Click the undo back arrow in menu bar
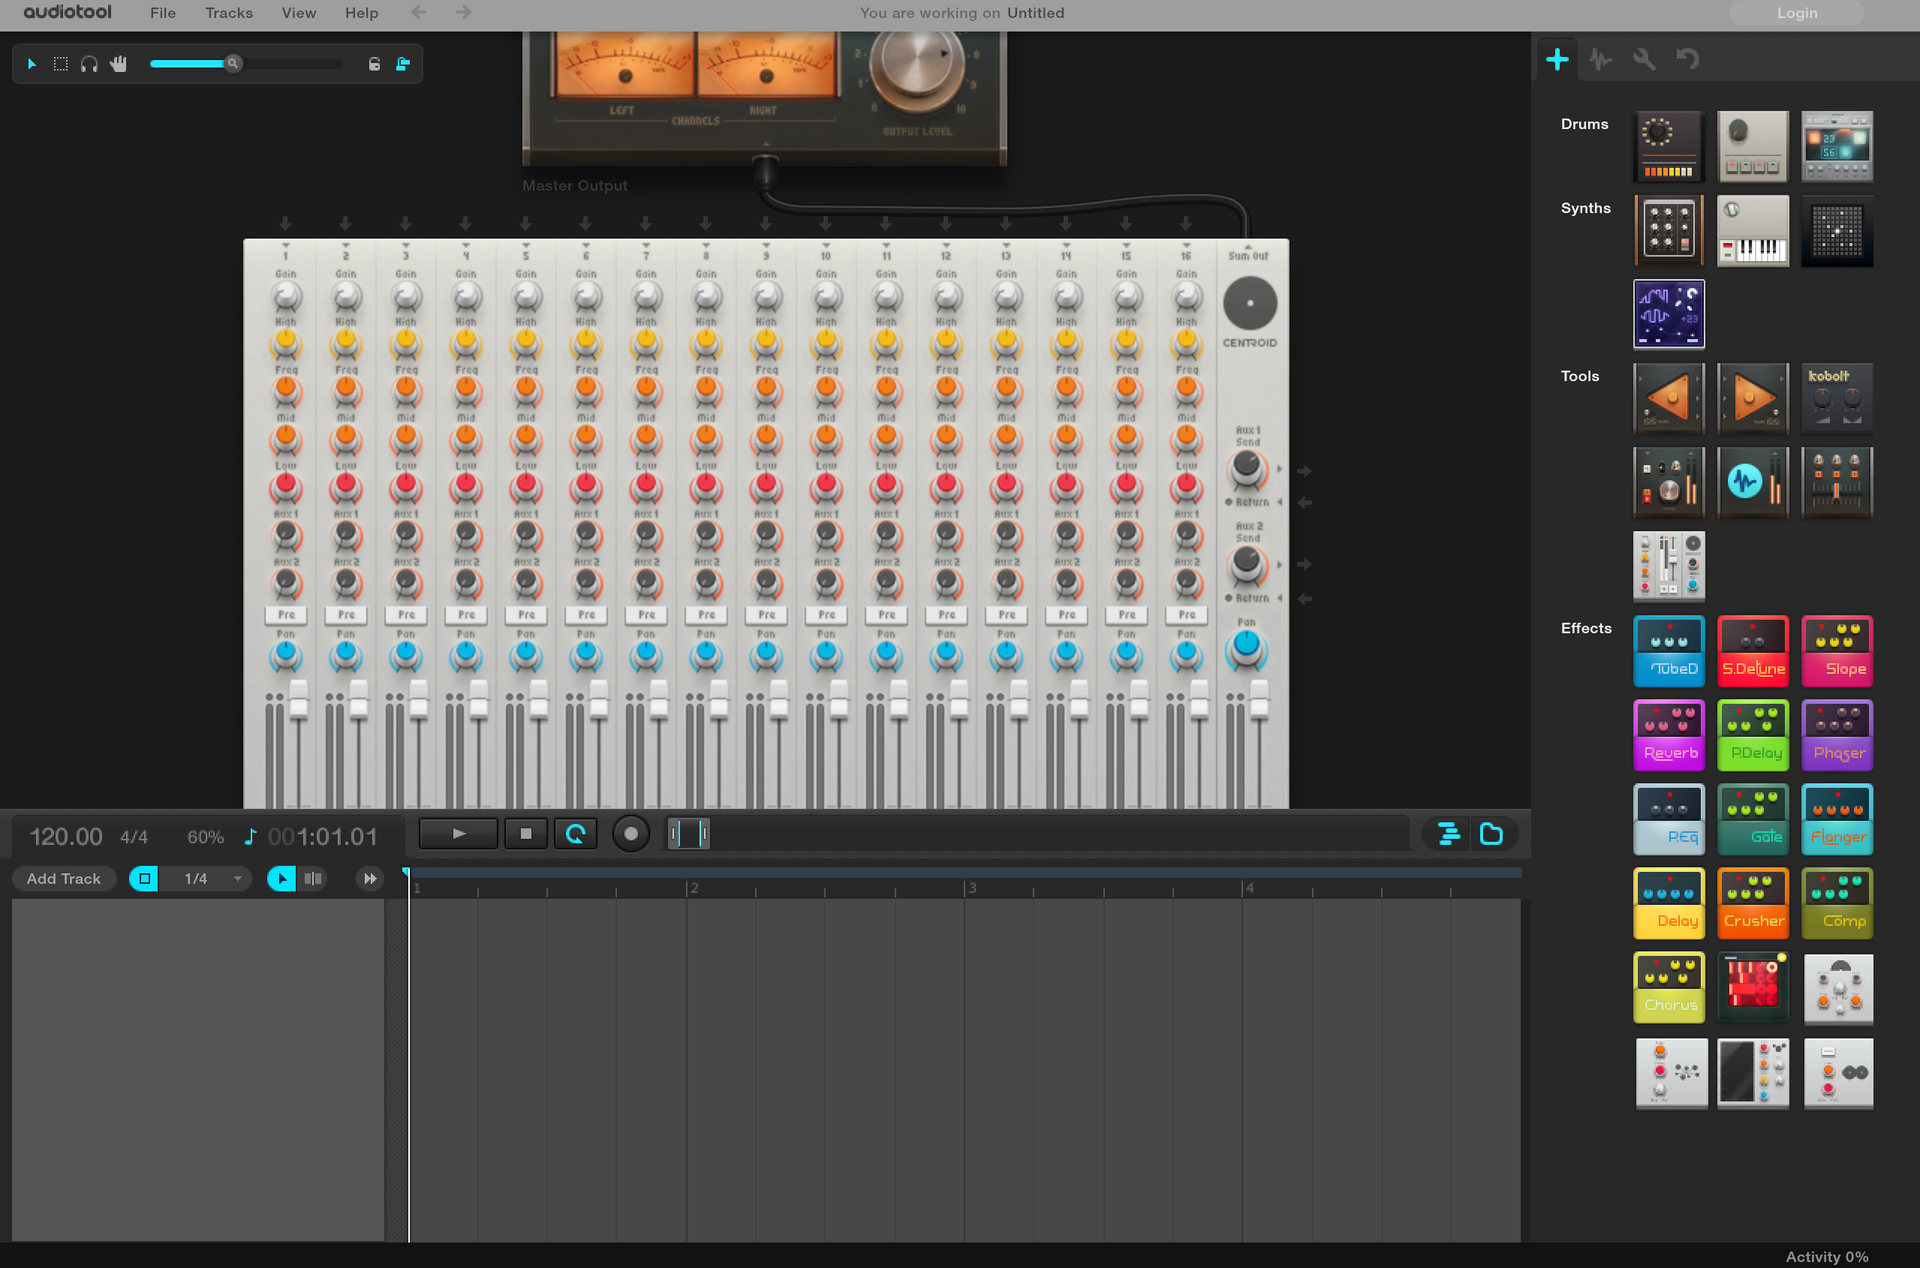The image size is (1920, 1268). click(419, 13)
